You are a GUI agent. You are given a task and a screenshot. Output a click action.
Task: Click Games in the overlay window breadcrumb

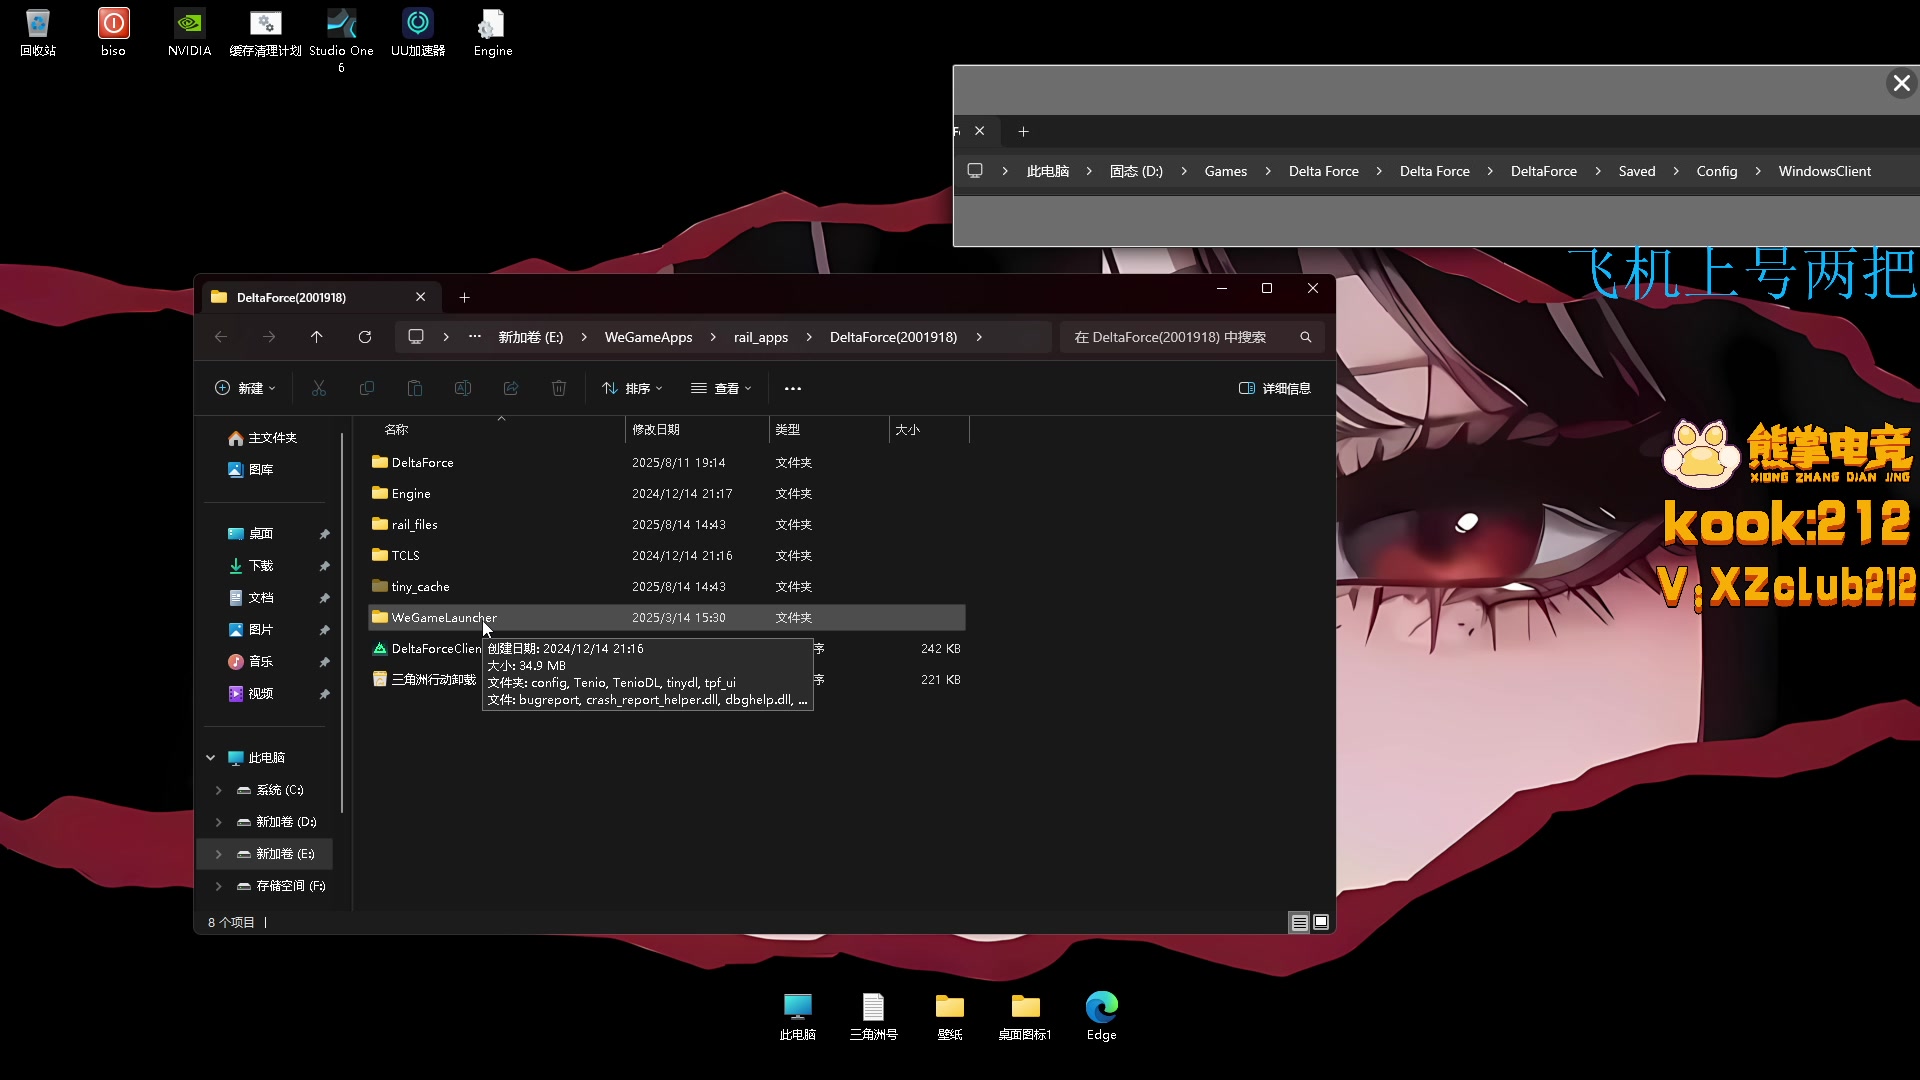pos(1225,171)
